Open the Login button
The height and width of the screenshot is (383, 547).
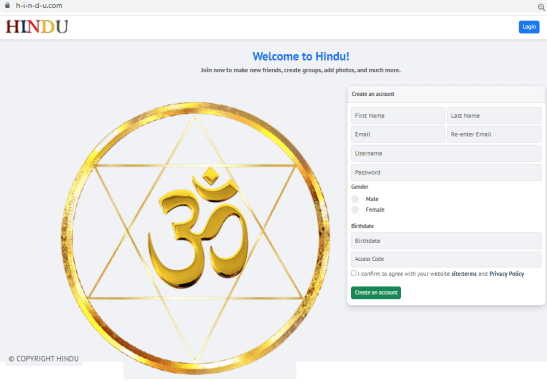[x=529, y=27]
